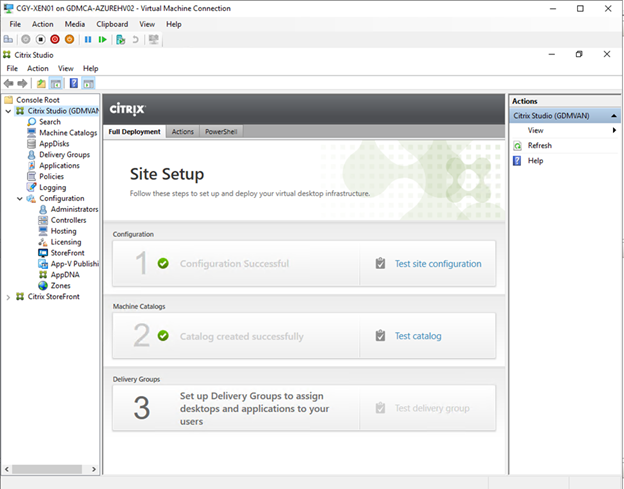Select the Full Deployment tab

[135, 132]
